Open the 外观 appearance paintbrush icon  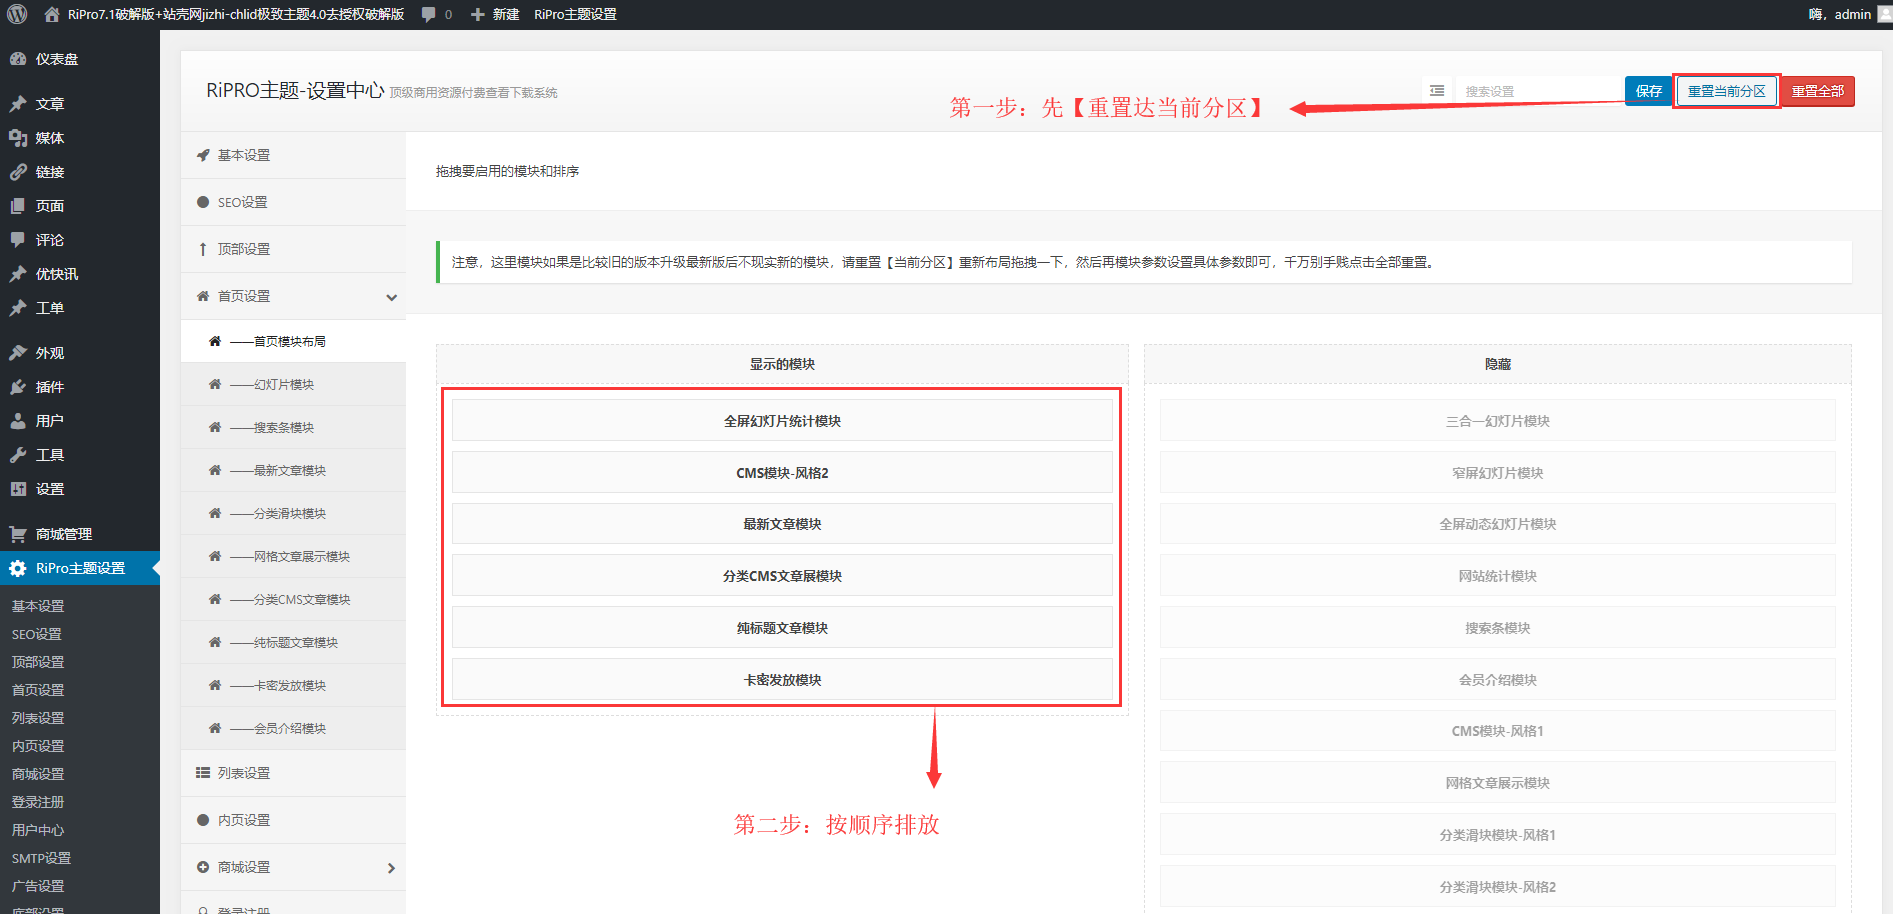point(18,352)
